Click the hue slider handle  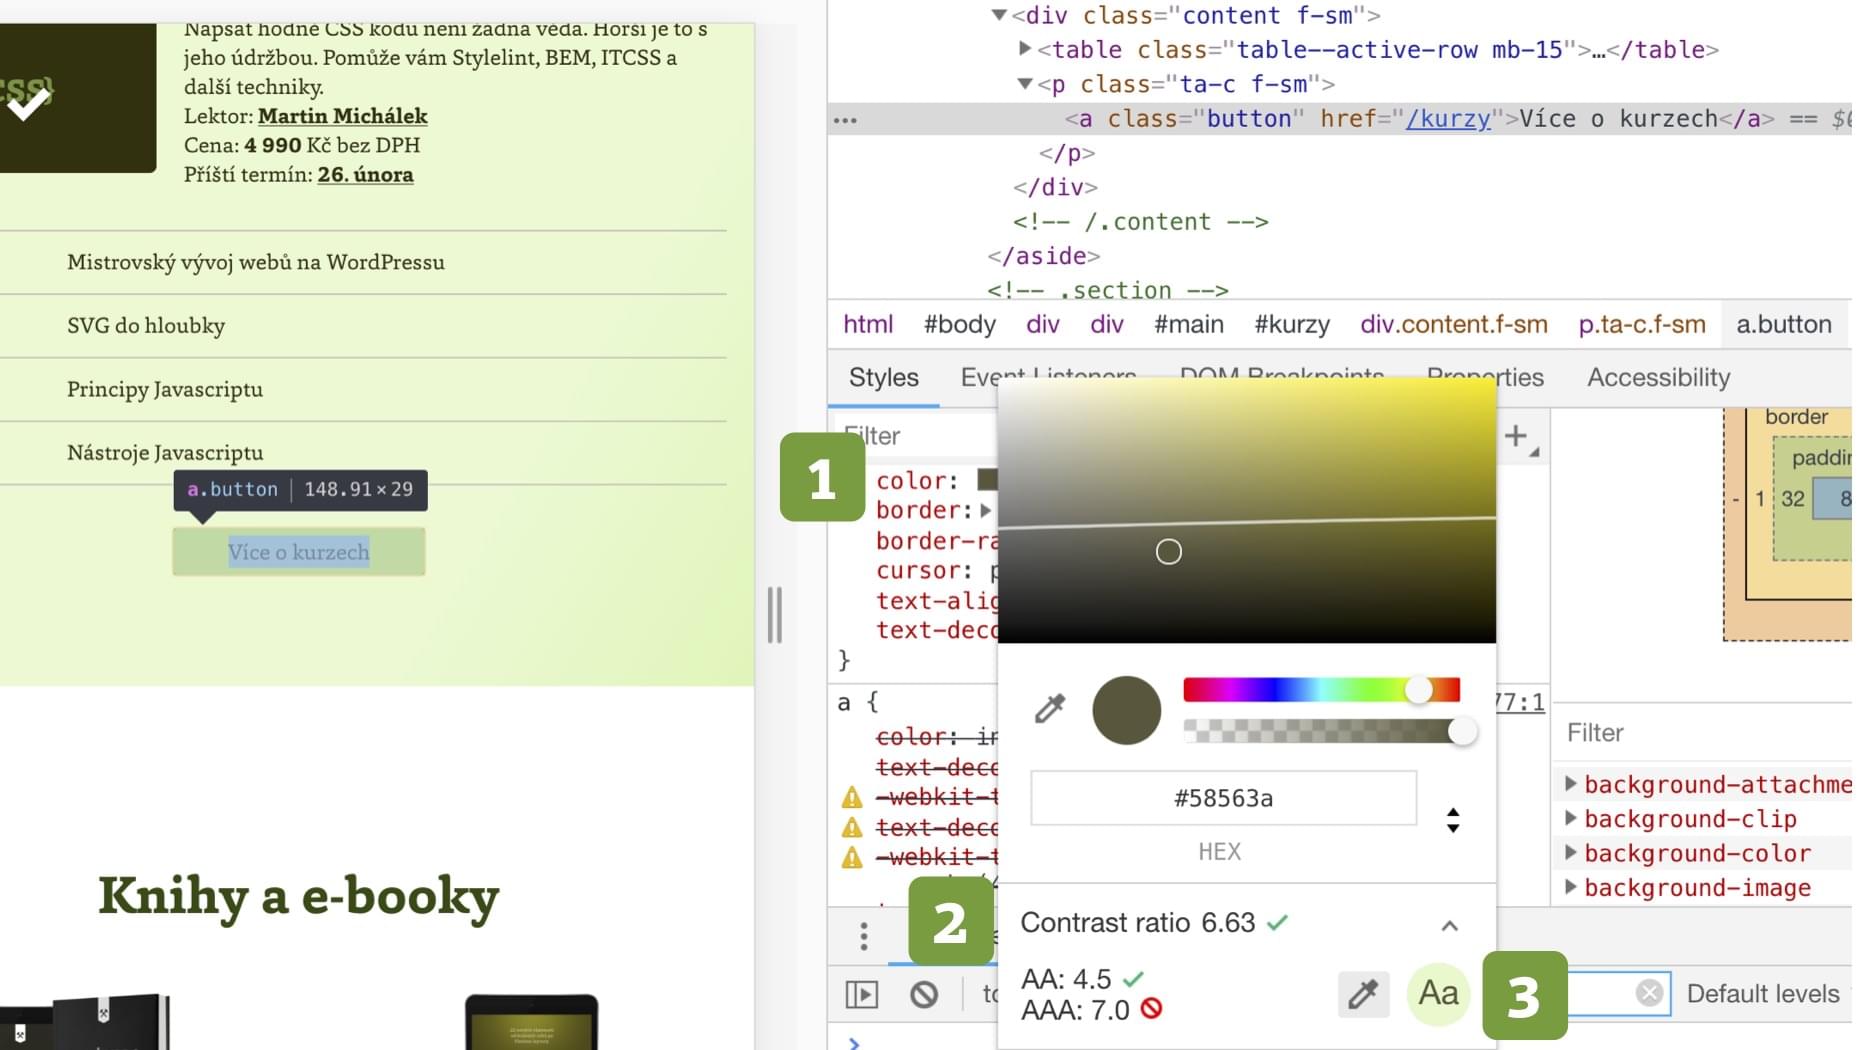pos(1418,690)
